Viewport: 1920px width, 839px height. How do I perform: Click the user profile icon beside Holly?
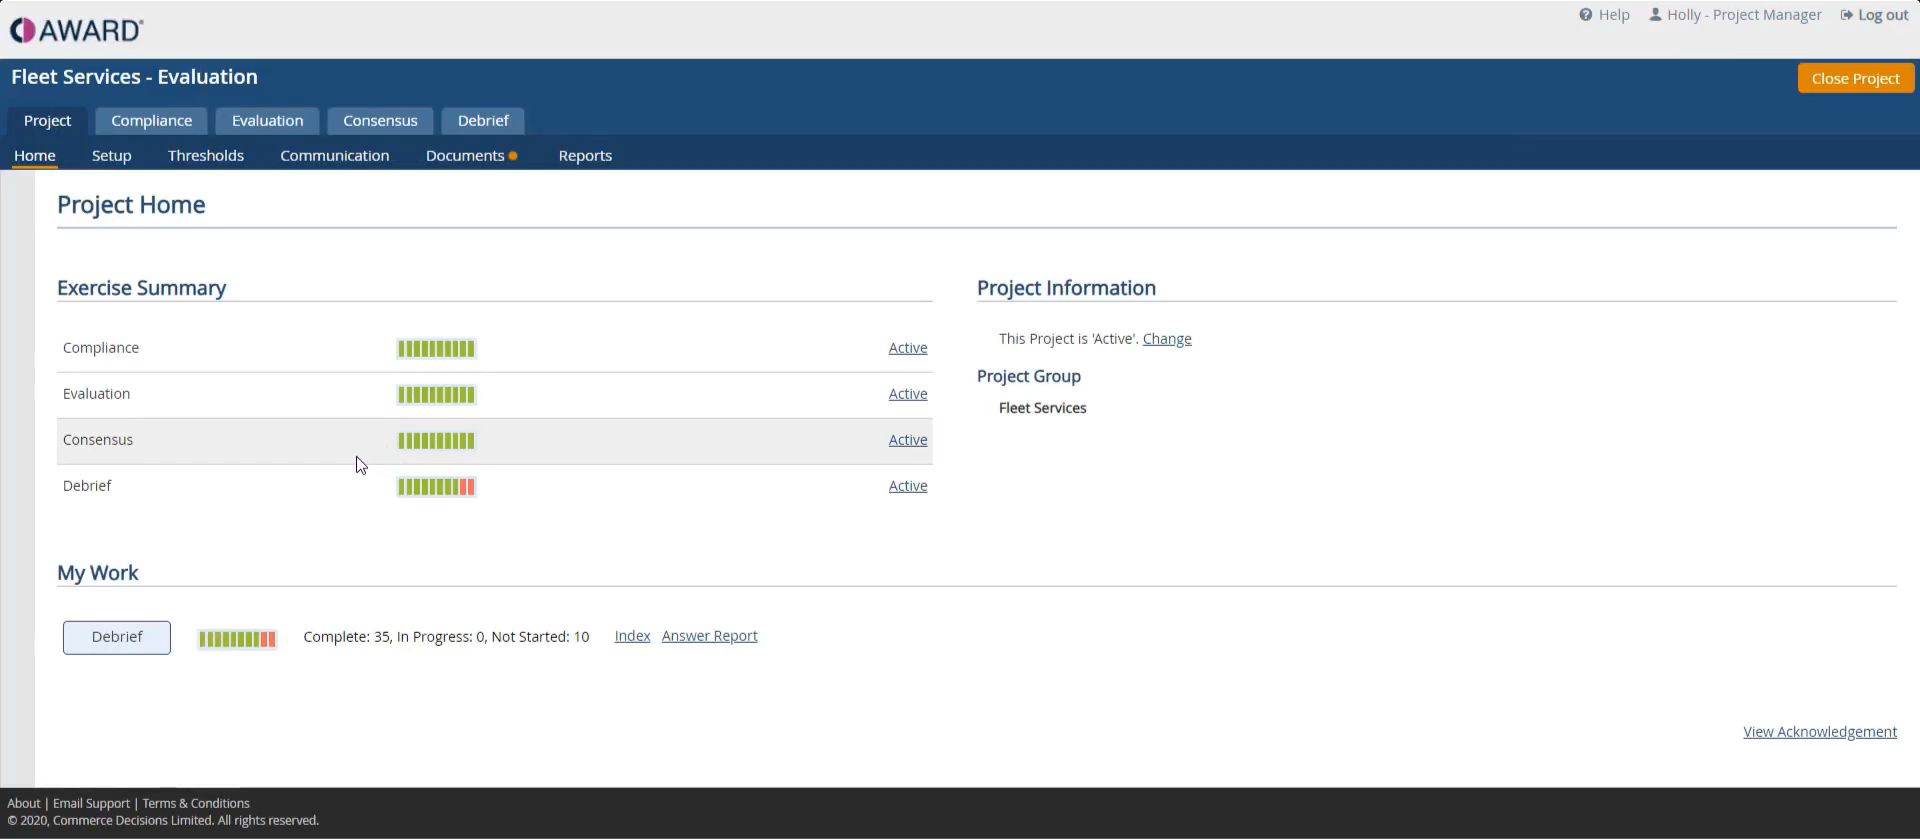point(1655,15)
